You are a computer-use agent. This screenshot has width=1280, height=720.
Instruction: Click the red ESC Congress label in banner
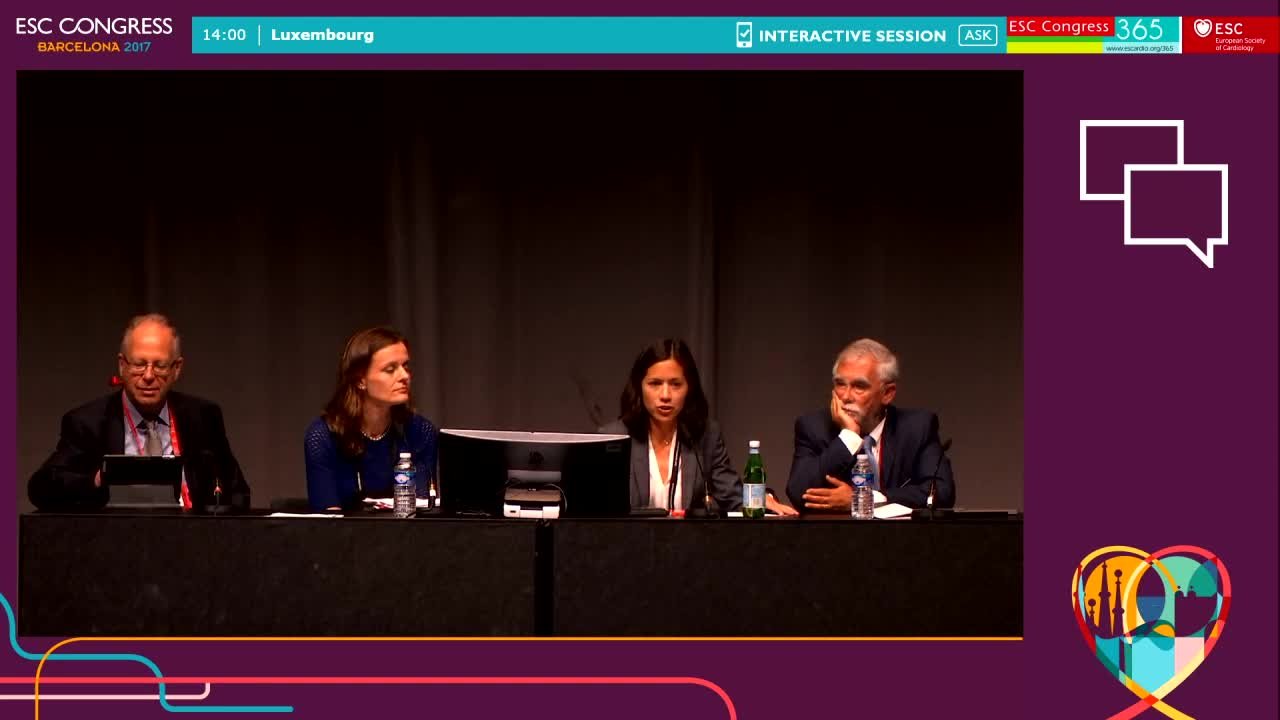pyautogui.click(x=1059, y=27)
